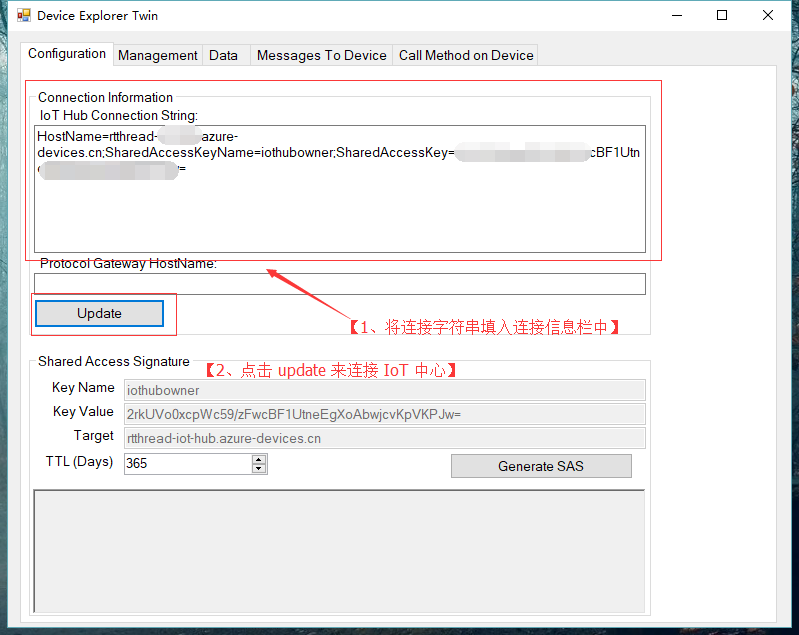The width and height of the screenshot is (799, 635).
Task: Go to Messages To Device tab
Action: 321,56
